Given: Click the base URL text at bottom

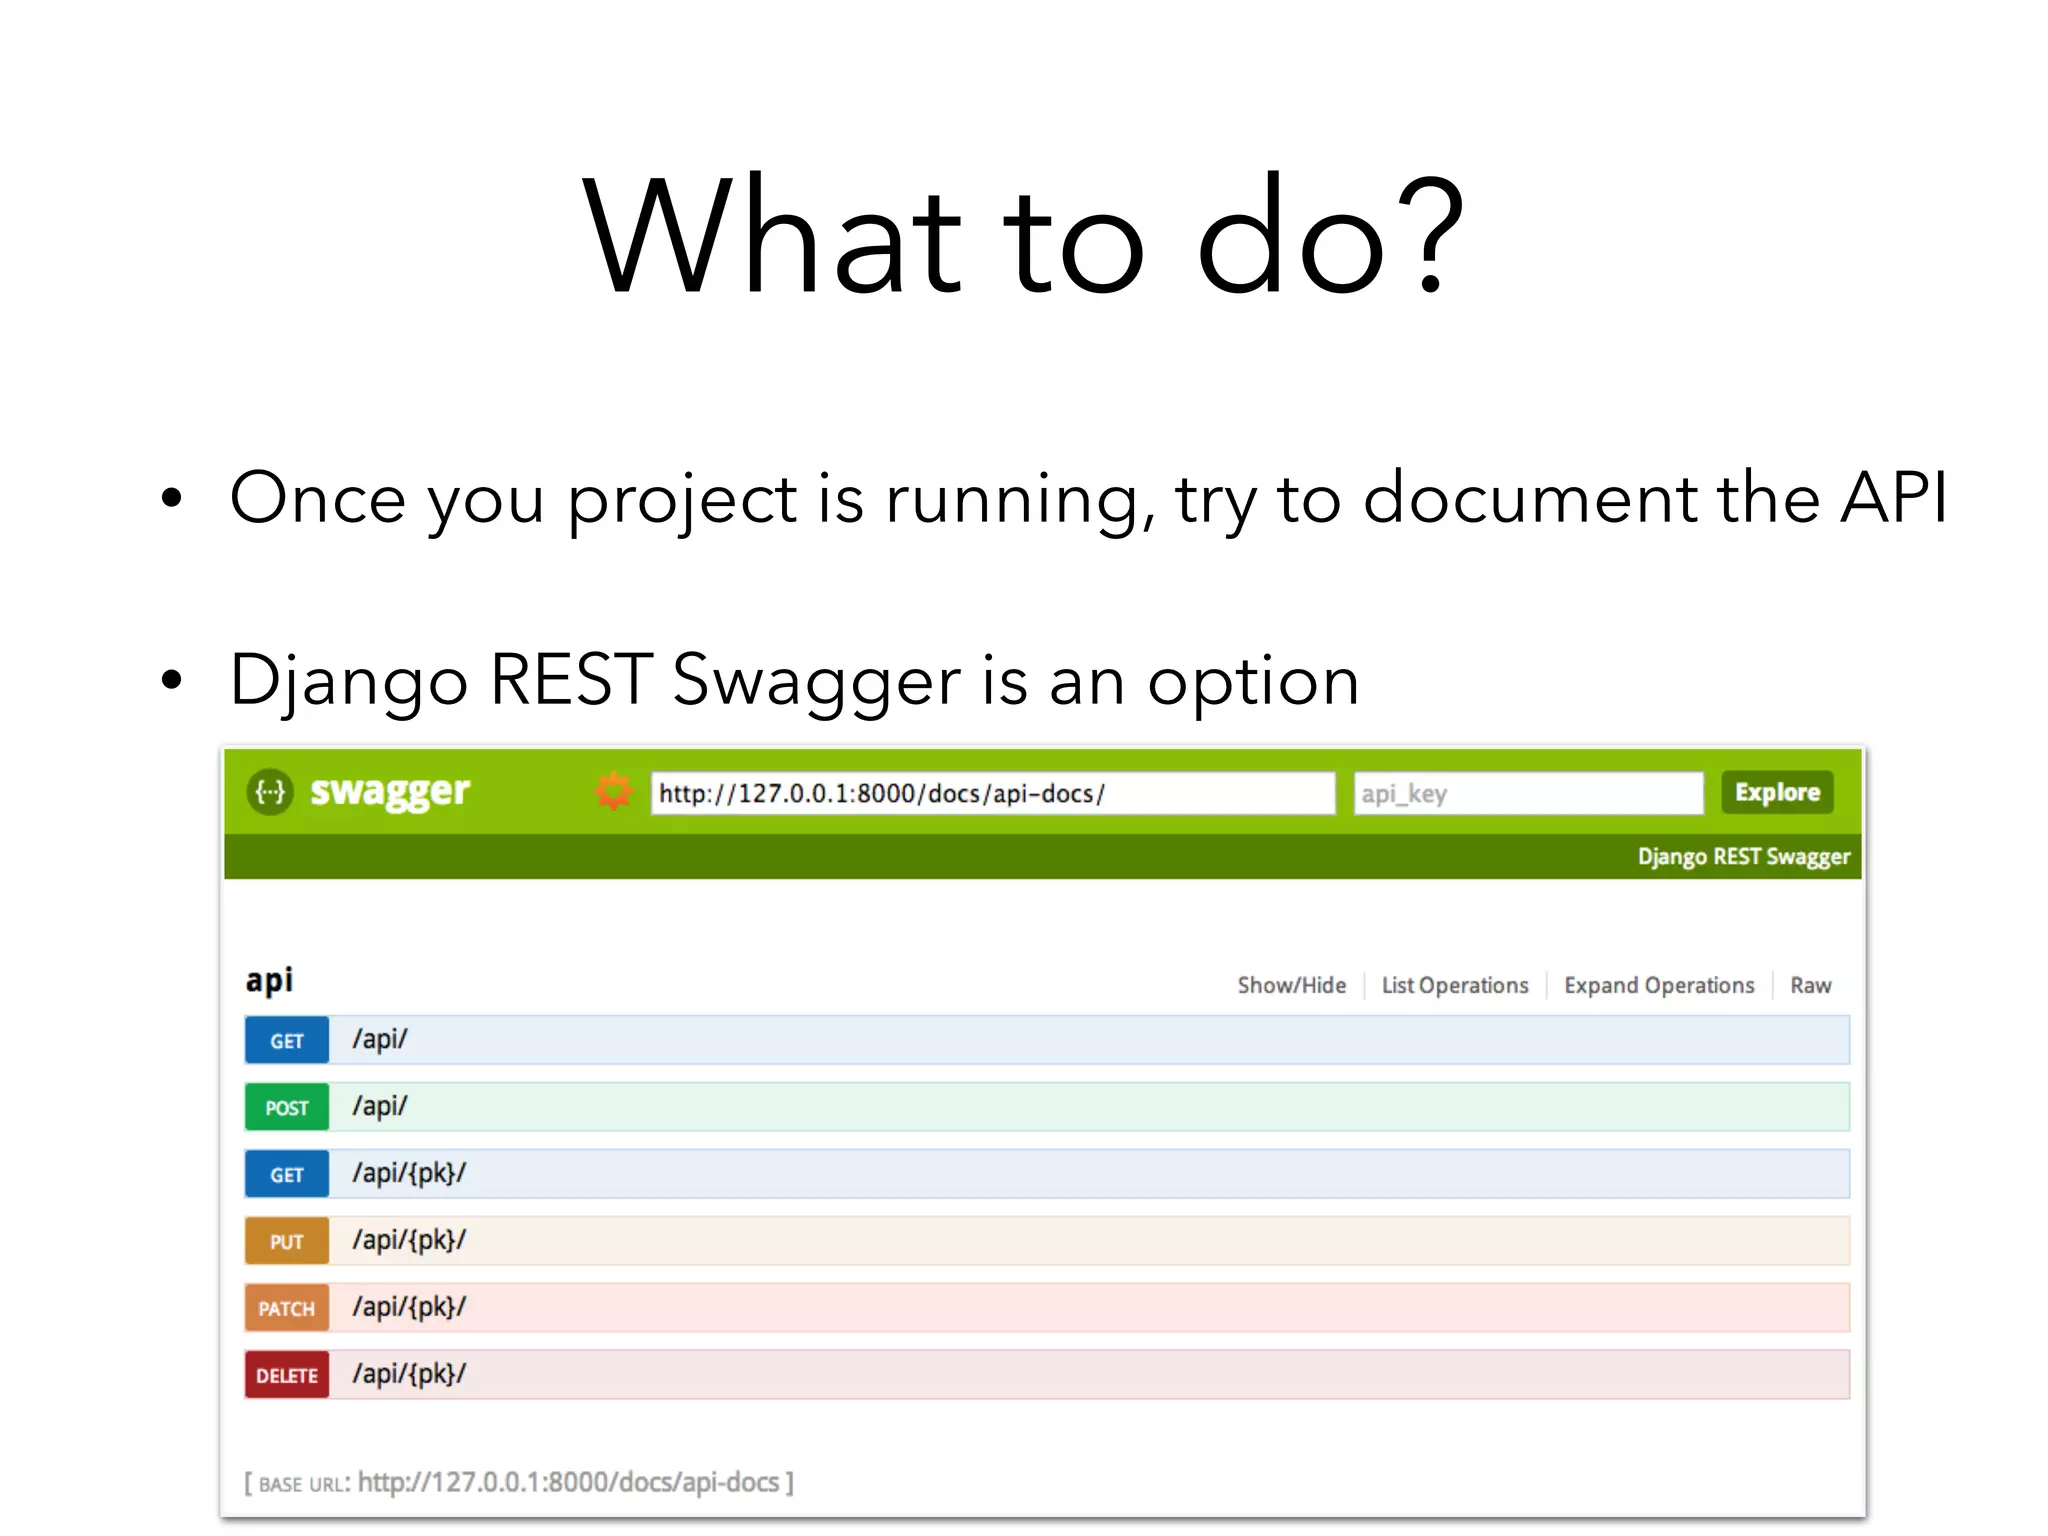Looking at the screenshot, I should 519,1482.
